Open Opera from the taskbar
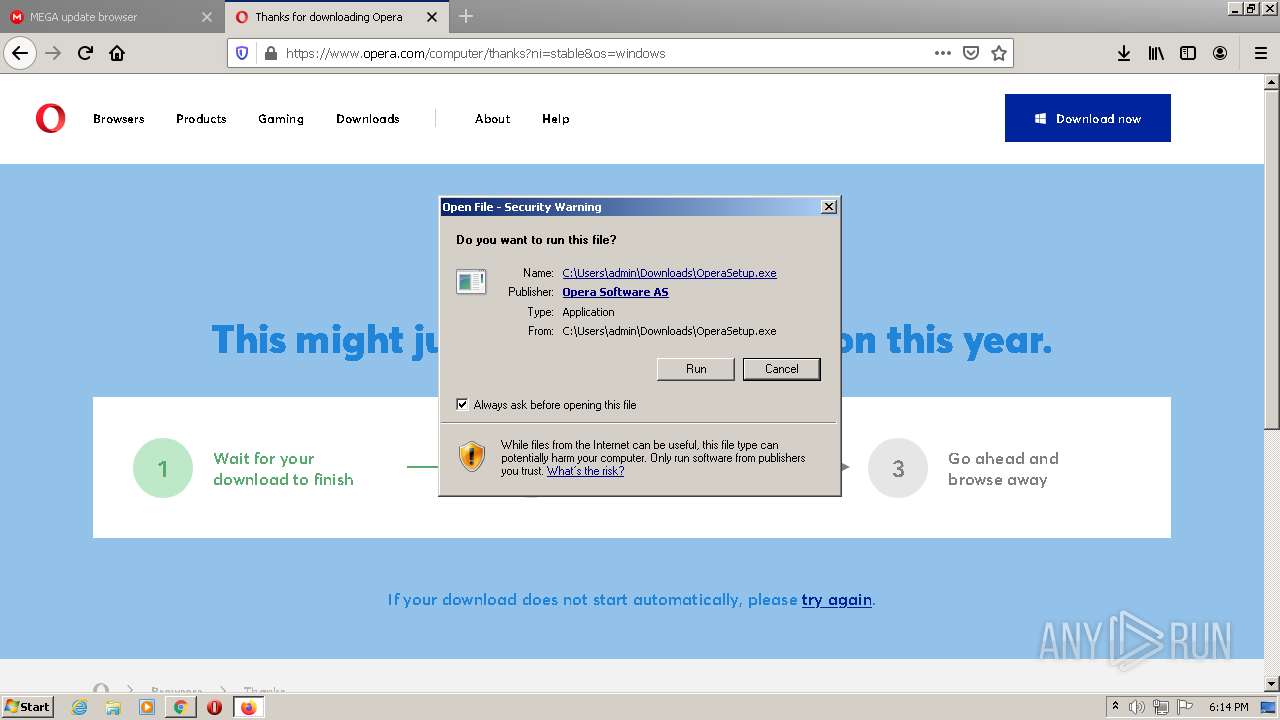Screen dimensions: 1280x720 click(214, 707)
